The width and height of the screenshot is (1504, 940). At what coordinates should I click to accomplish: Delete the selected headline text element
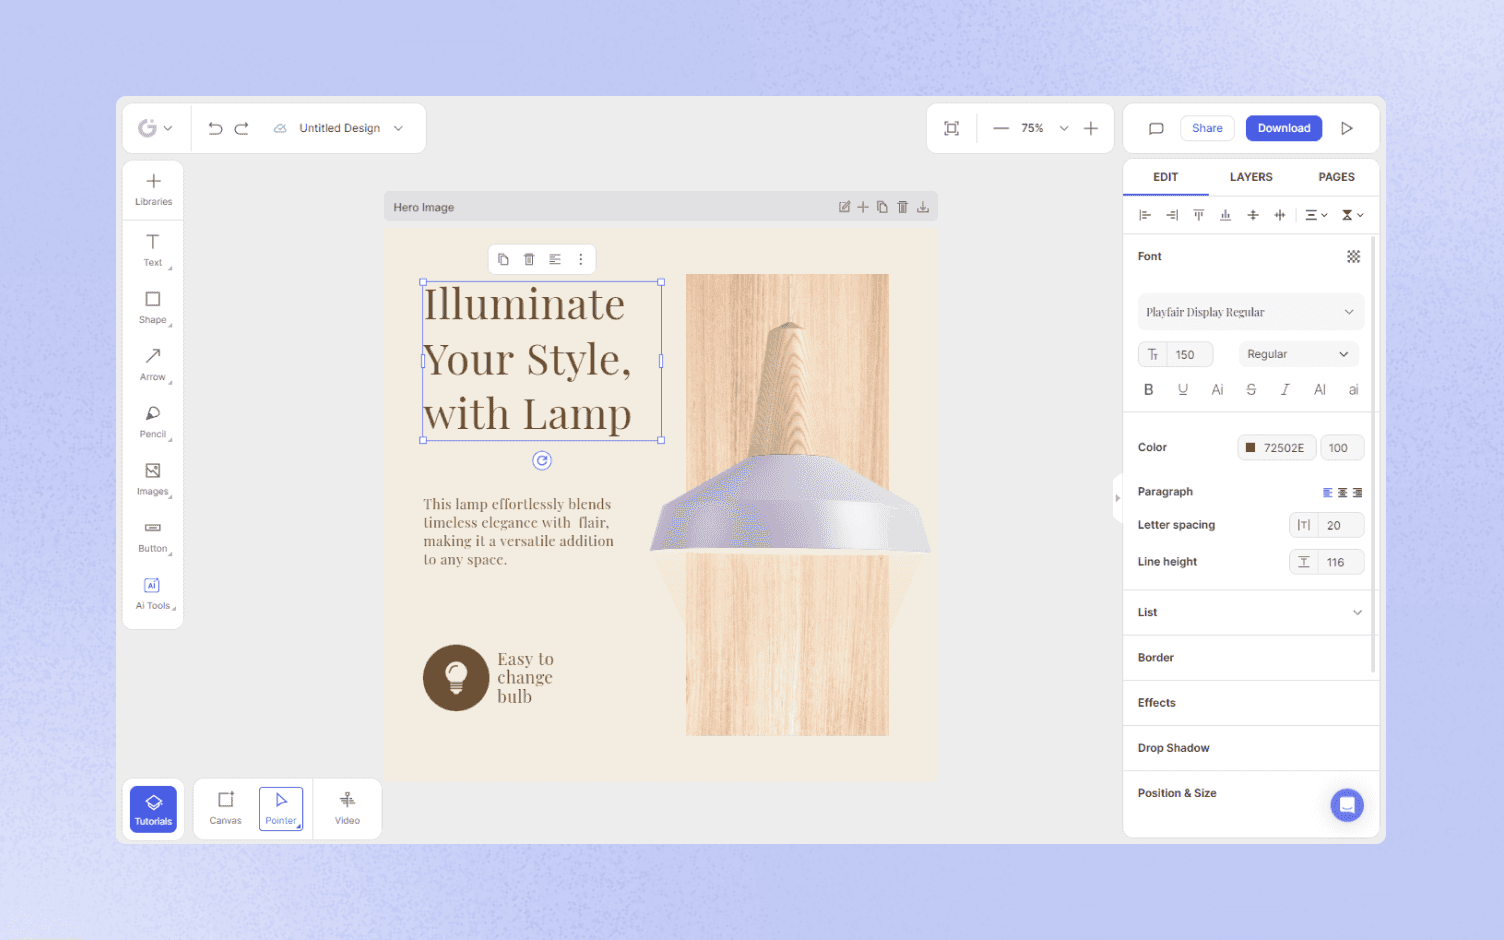529,259
